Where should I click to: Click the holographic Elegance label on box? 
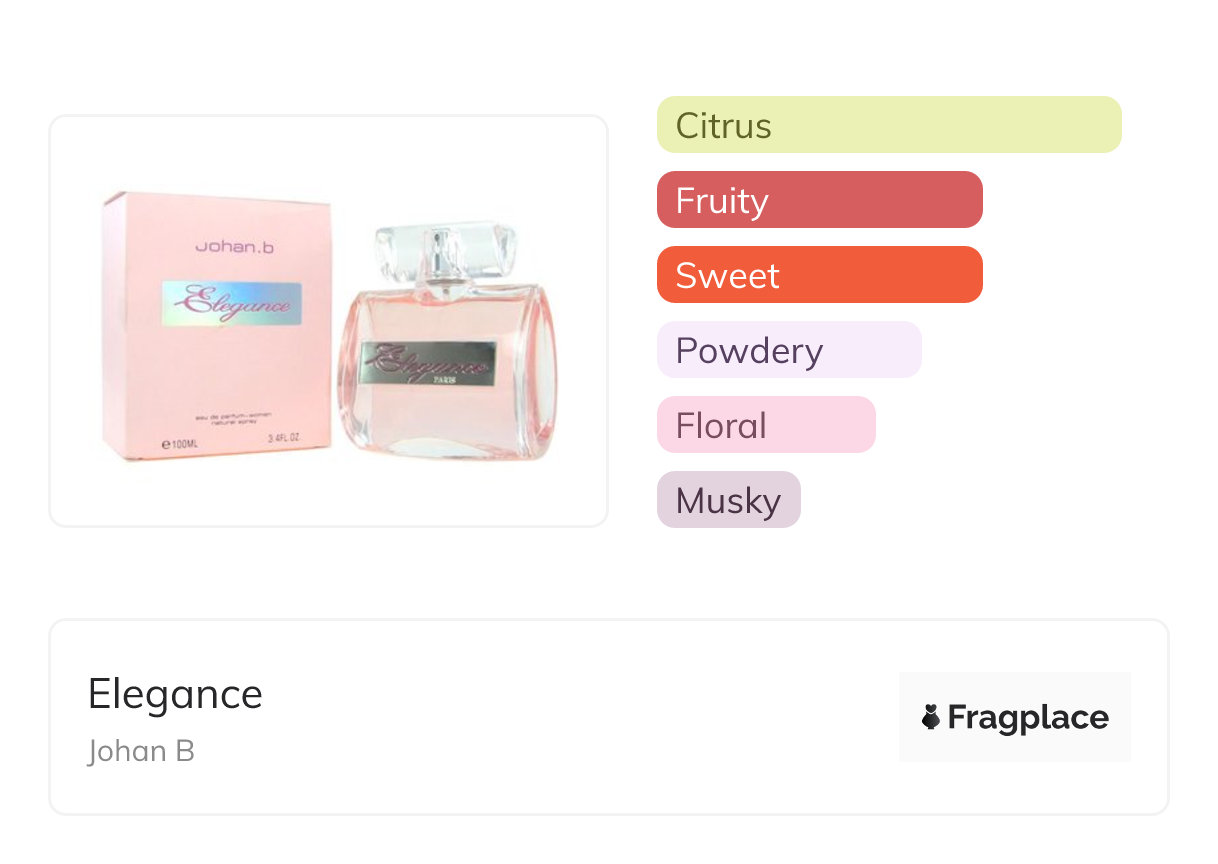click(232, 303)
